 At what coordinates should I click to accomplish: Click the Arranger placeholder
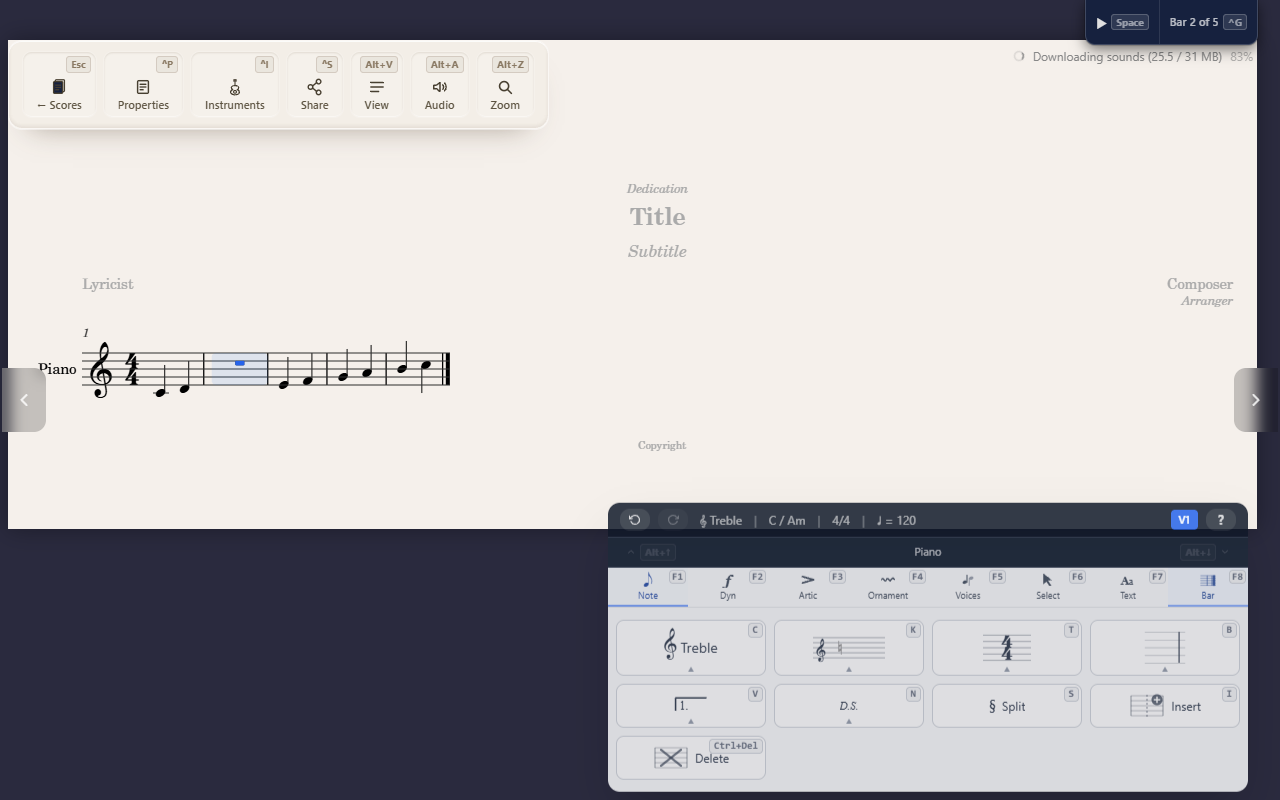[x=1206, y=301]
